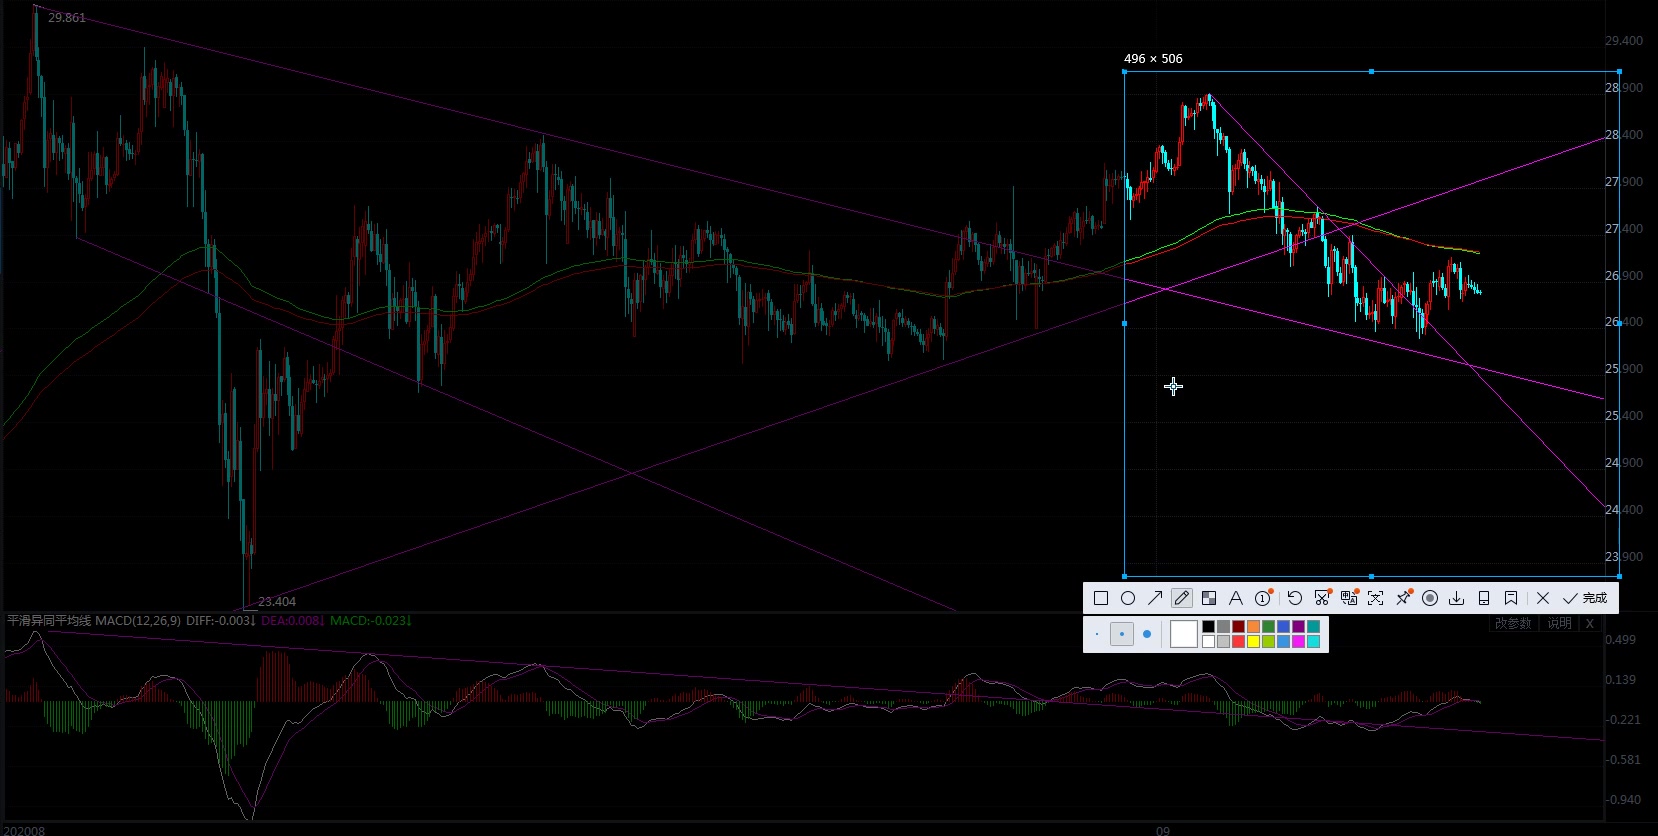
Task: Pick the magenta color swatch
Action: tap(1298, 641)
